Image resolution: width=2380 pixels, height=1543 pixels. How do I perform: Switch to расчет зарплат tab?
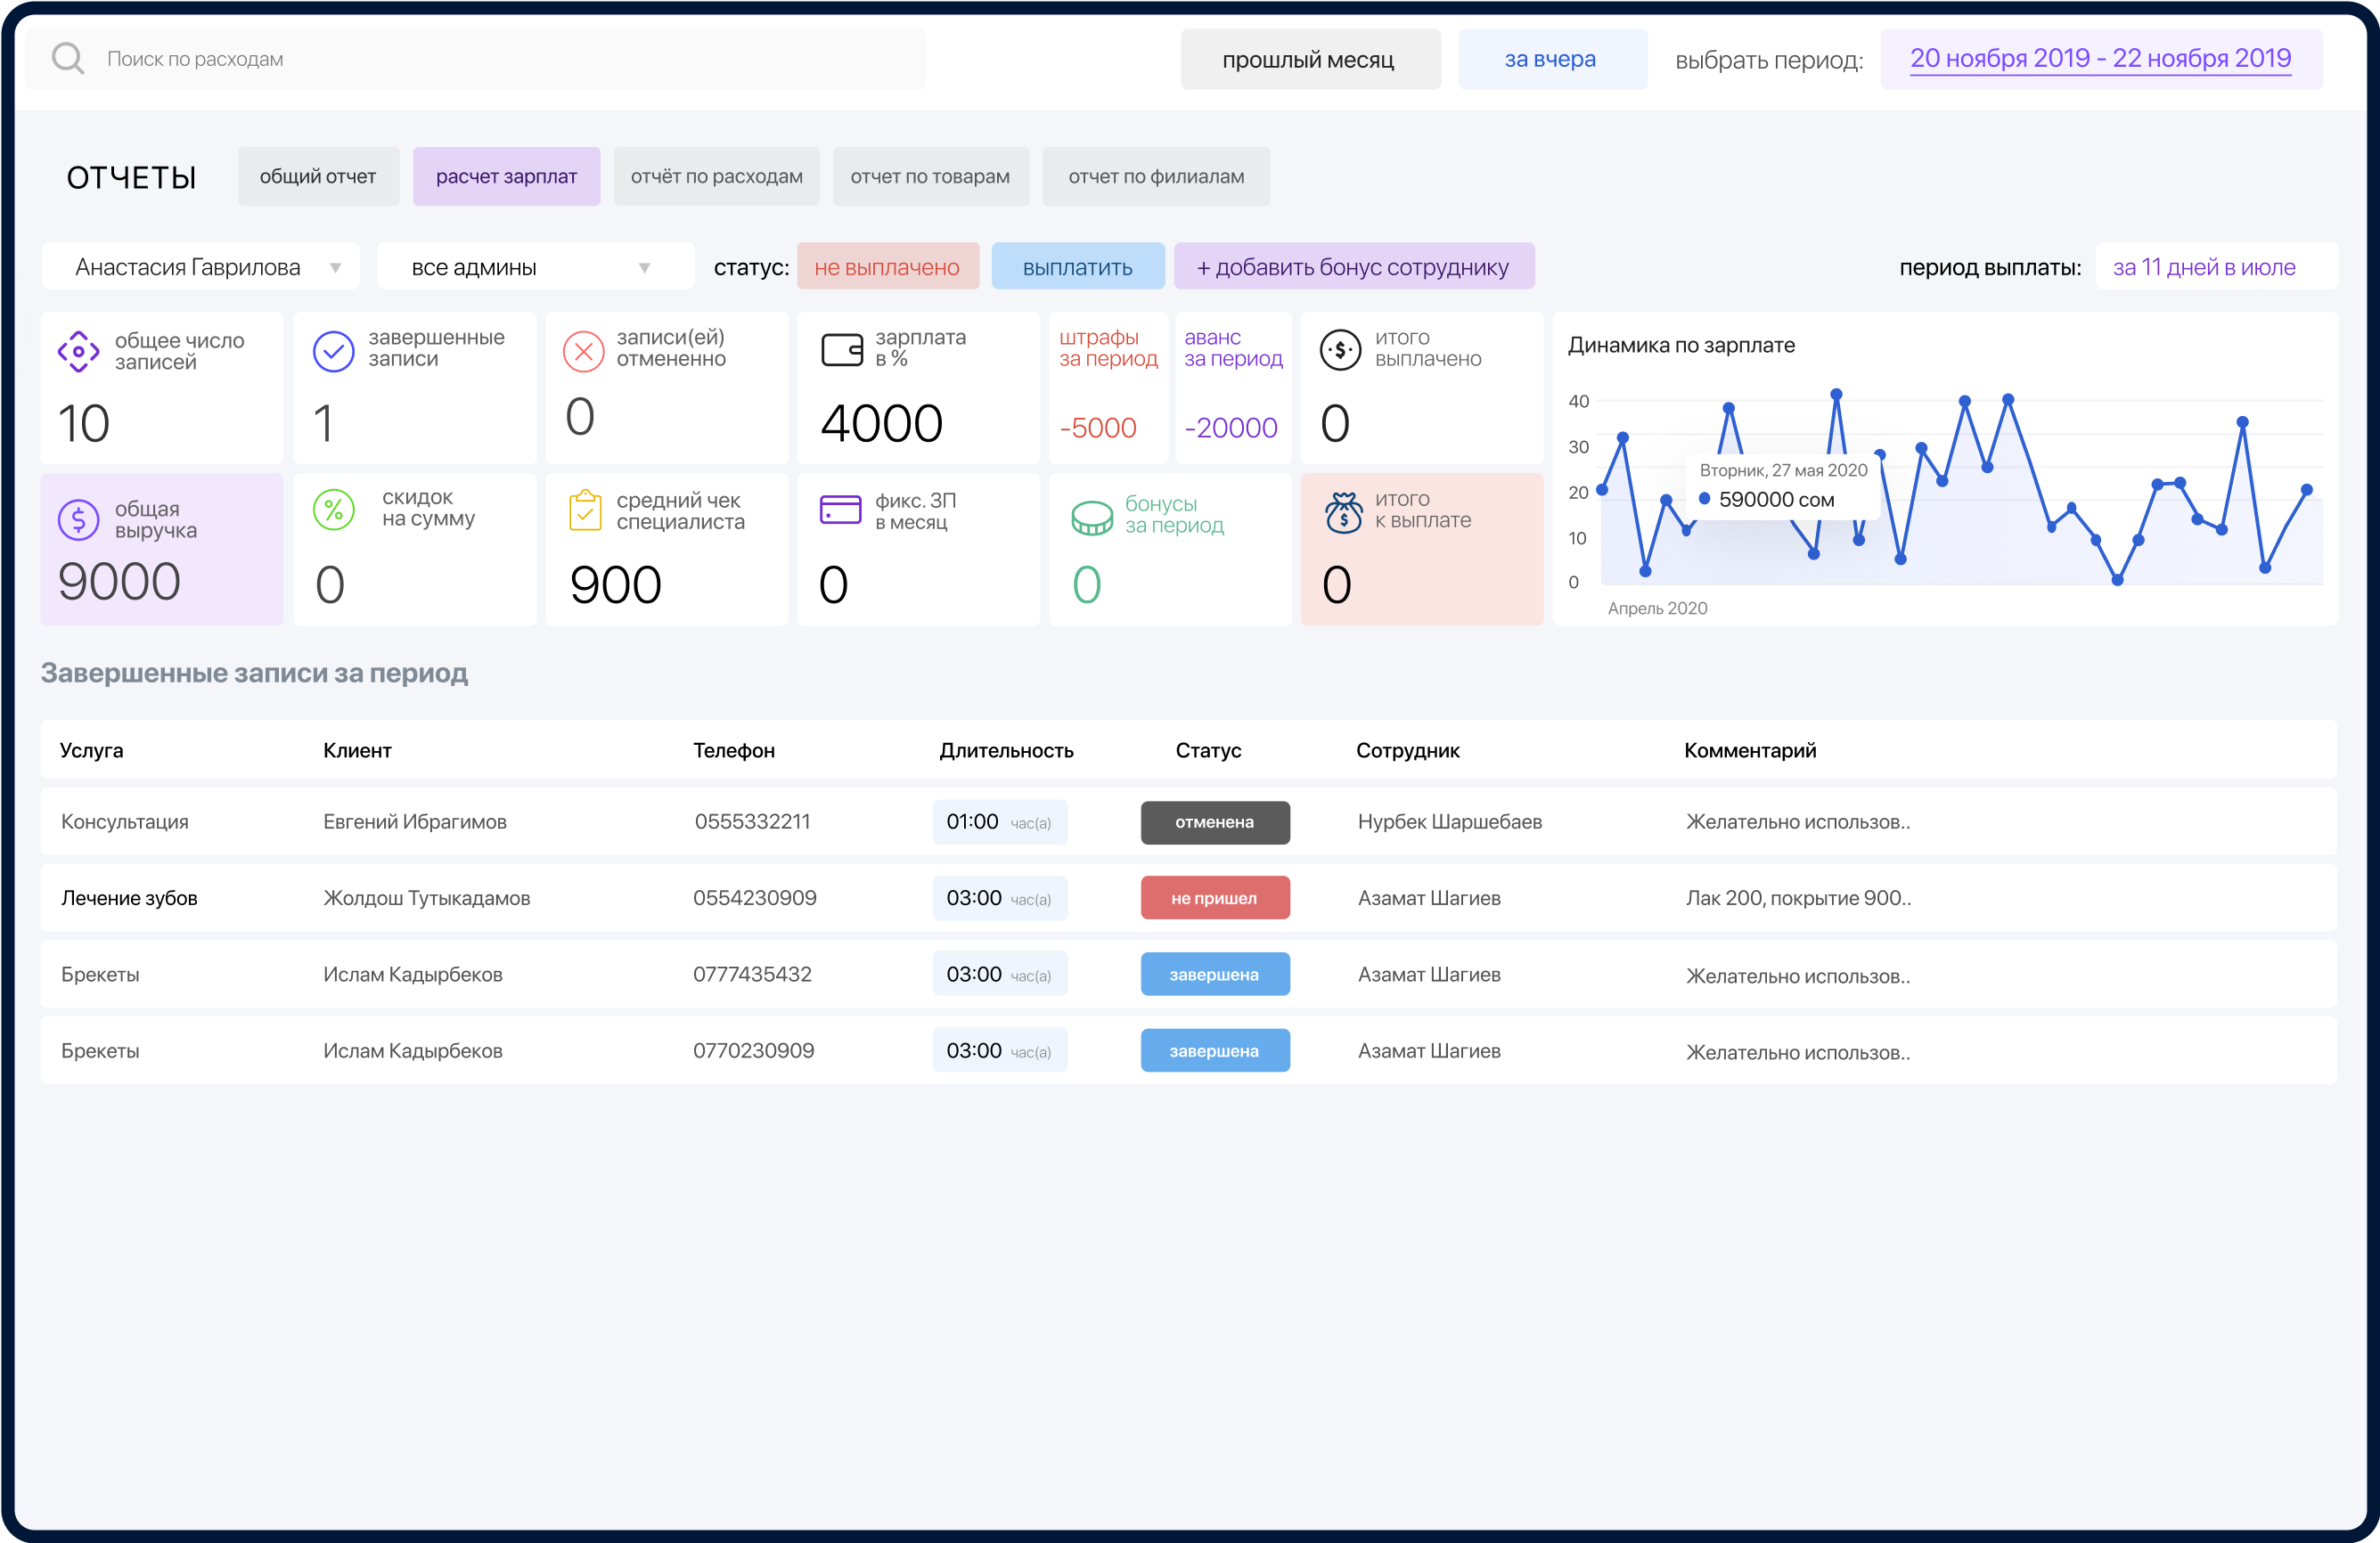tap(506, 176)
